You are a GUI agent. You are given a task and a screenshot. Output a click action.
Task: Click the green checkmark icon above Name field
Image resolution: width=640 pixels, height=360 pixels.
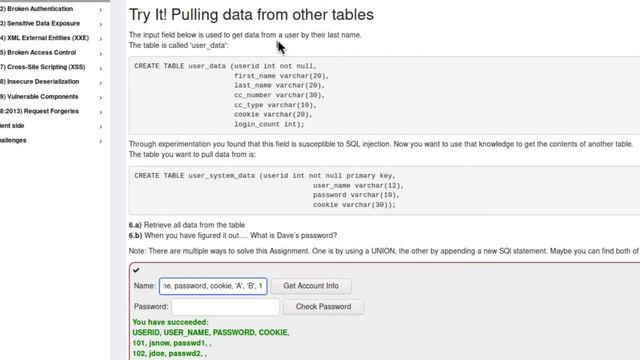136,270
